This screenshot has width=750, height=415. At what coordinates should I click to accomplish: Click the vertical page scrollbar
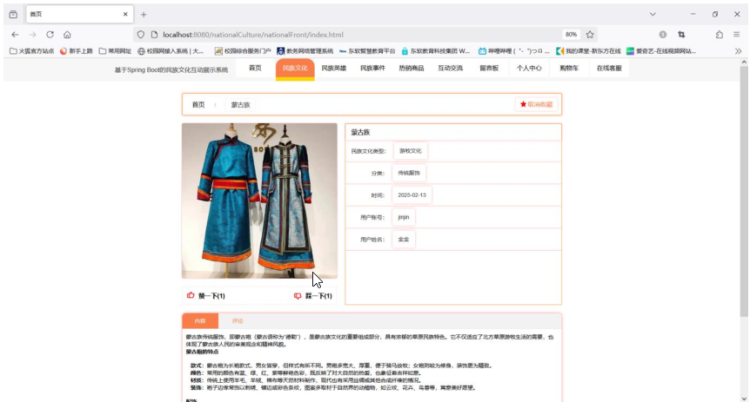click(743, 191)
